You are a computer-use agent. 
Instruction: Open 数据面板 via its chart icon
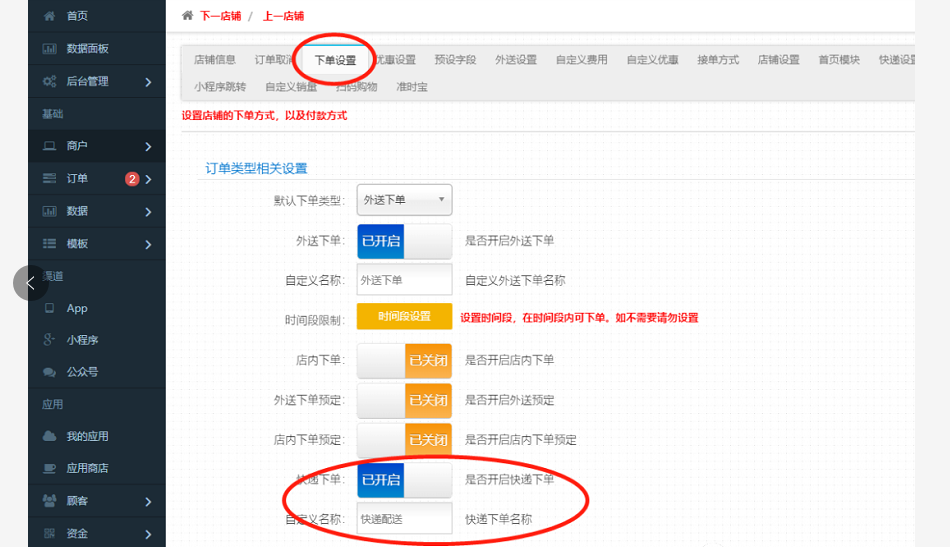49,49
